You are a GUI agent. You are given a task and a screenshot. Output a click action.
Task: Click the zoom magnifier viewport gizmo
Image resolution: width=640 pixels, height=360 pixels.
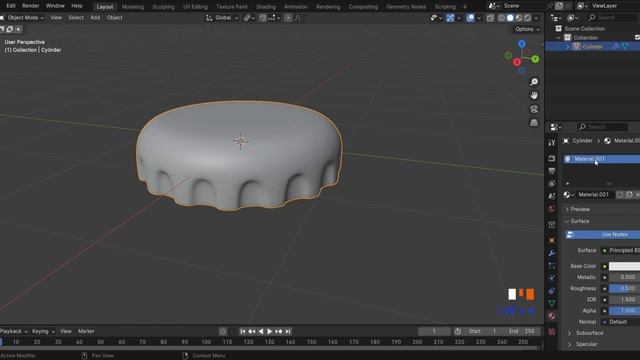point(534,82)
